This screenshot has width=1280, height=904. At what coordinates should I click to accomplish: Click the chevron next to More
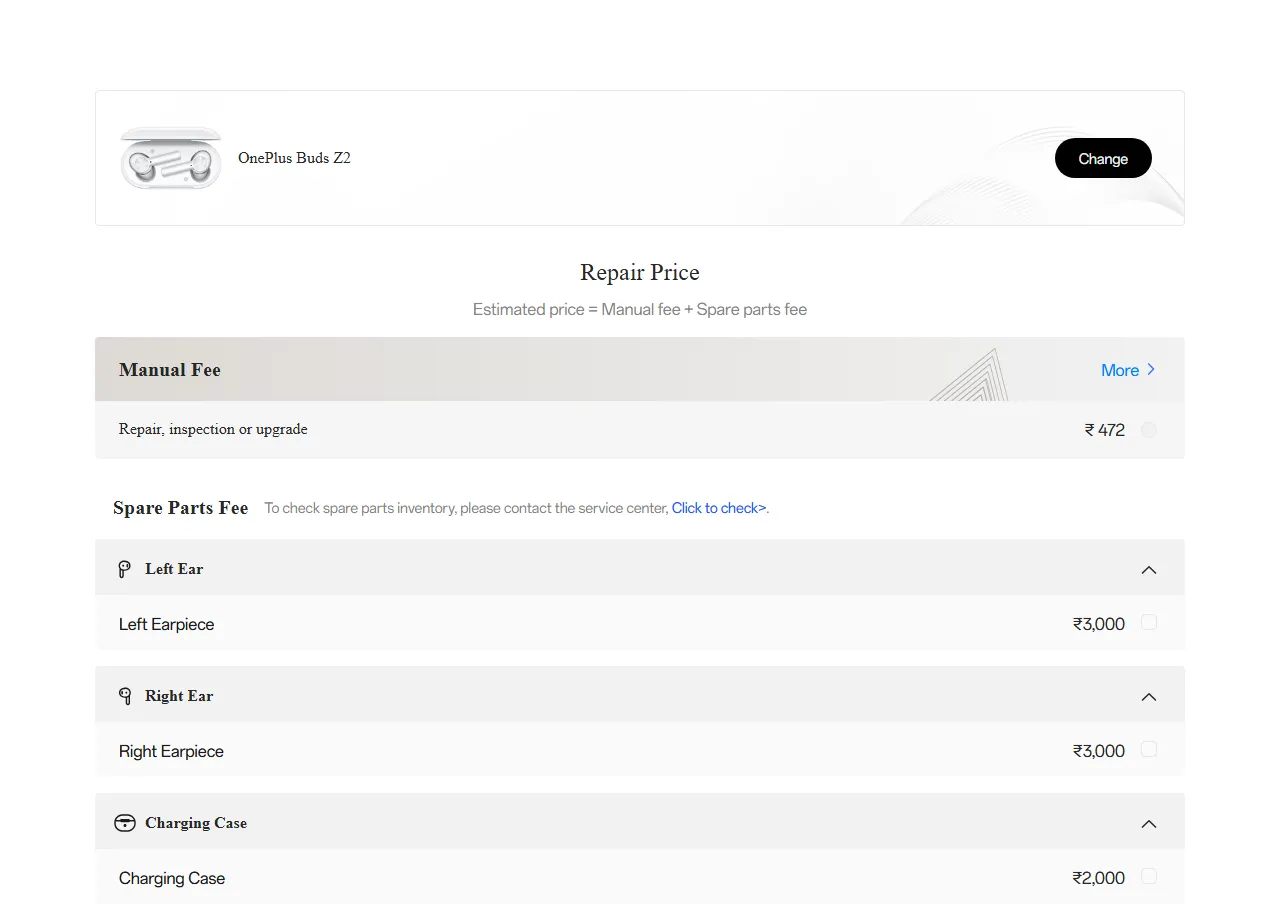coord(1151,370)
